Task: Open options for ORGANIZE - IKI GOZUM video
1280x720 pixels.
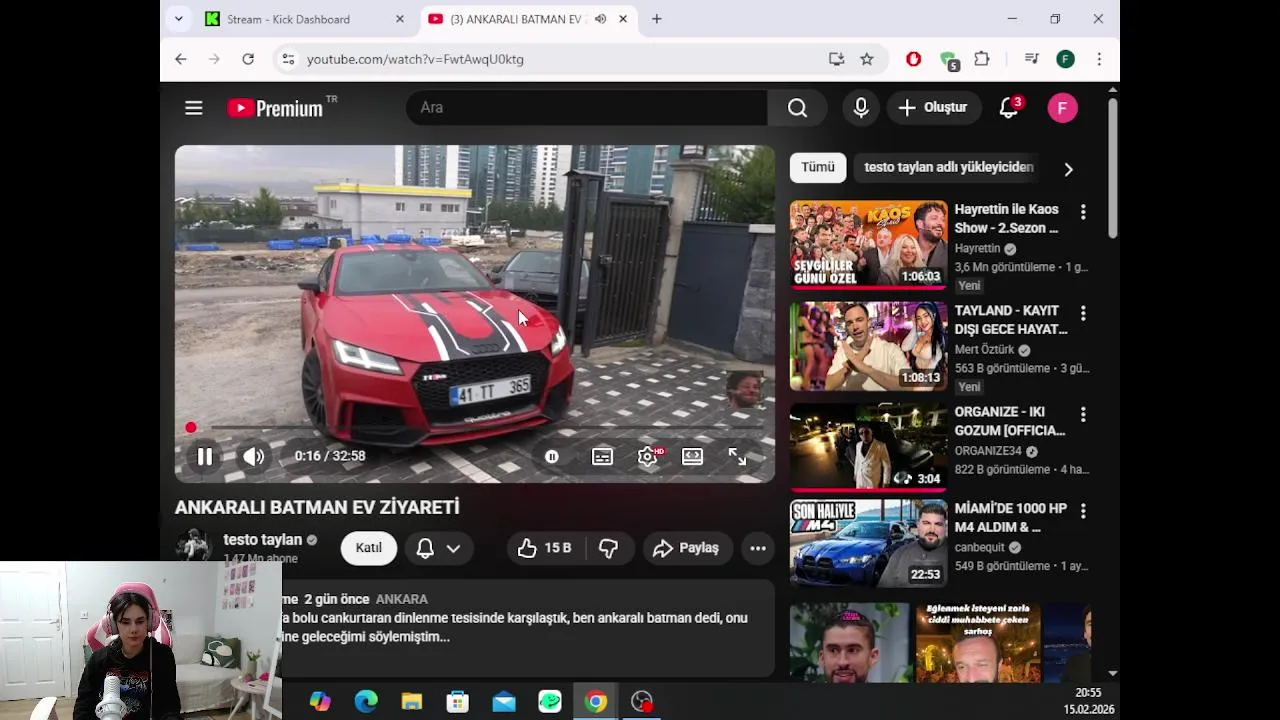Action: pos(1083,414)
